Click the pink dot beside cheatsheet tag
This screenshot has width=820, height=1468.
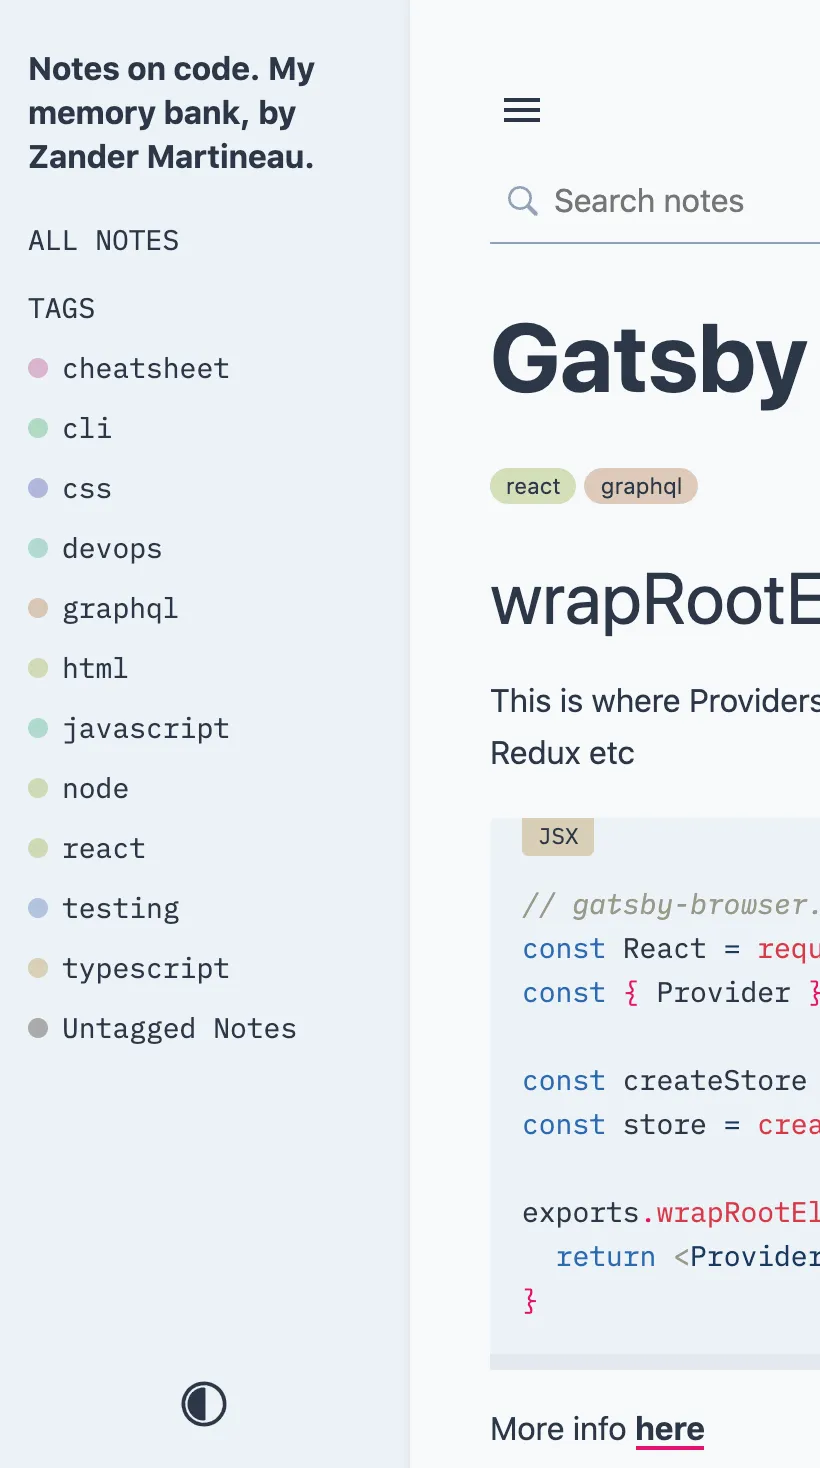coord(37,367)
